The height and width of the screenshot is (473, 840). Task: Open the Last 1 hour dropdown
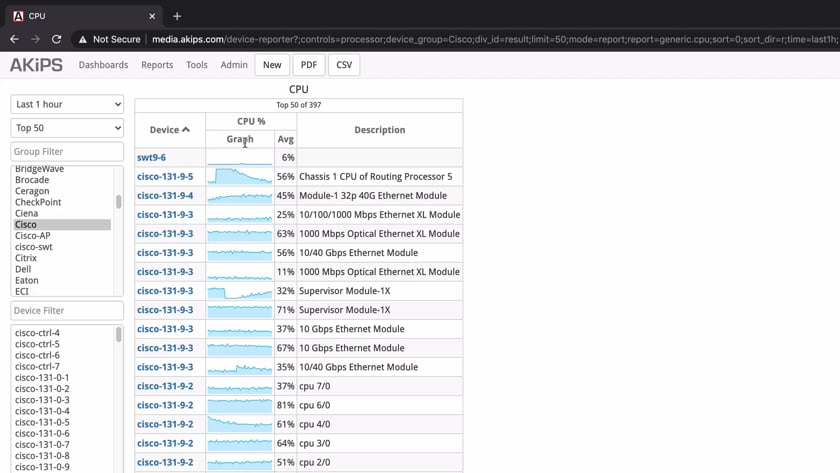coord(67,104)
